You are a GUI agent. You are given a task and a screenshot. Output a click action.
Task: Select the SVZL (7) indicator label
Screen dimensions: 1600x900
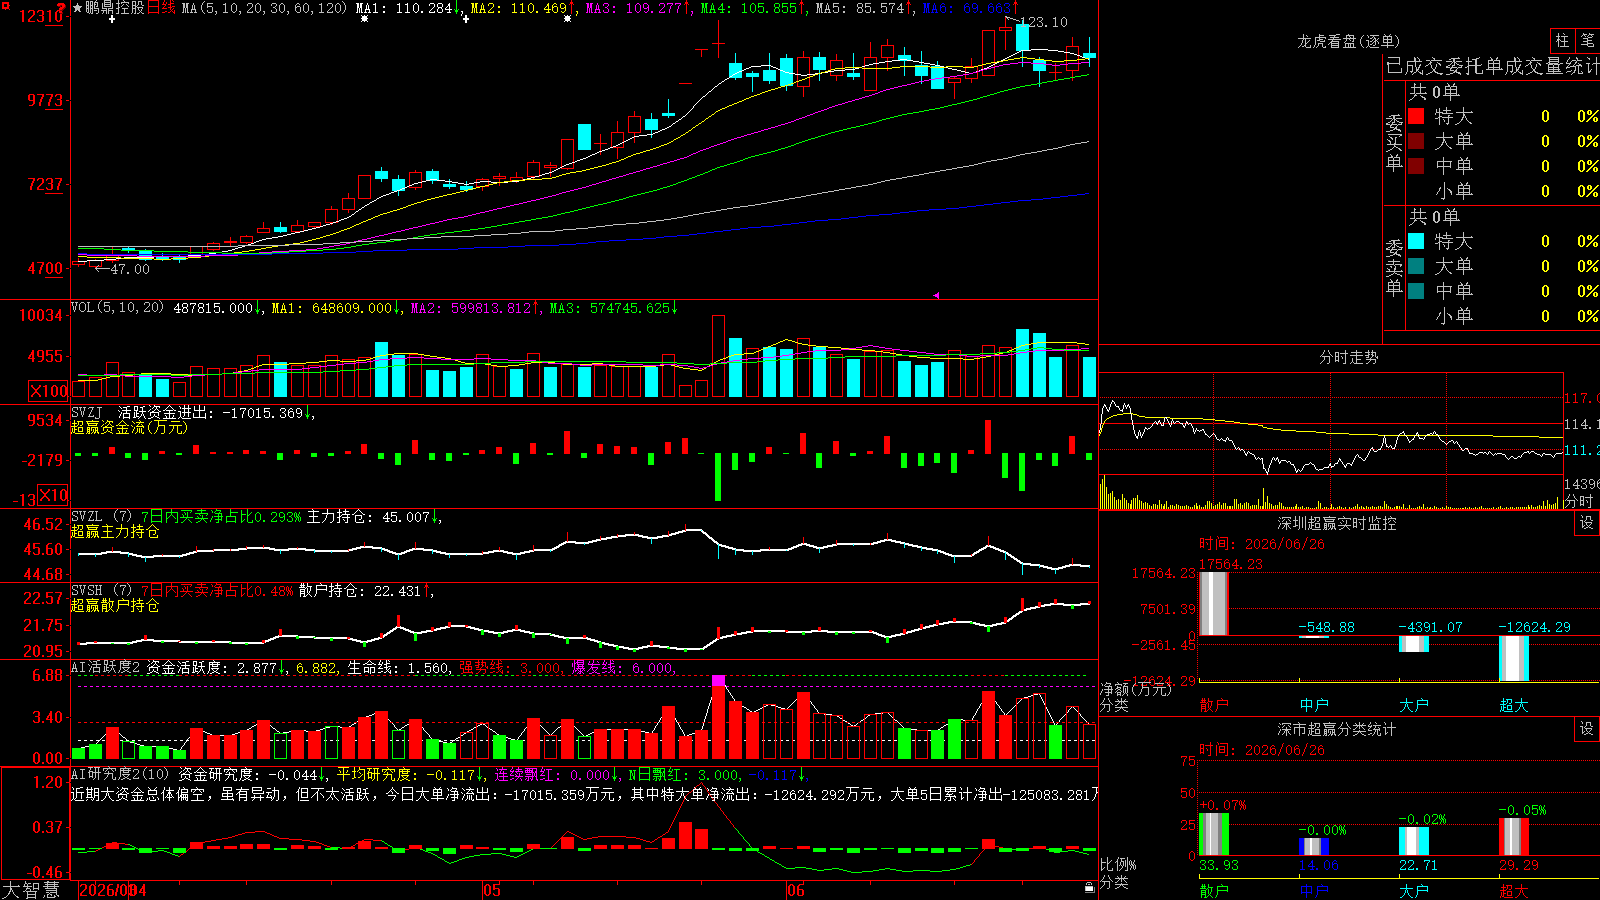pos(101,517)
